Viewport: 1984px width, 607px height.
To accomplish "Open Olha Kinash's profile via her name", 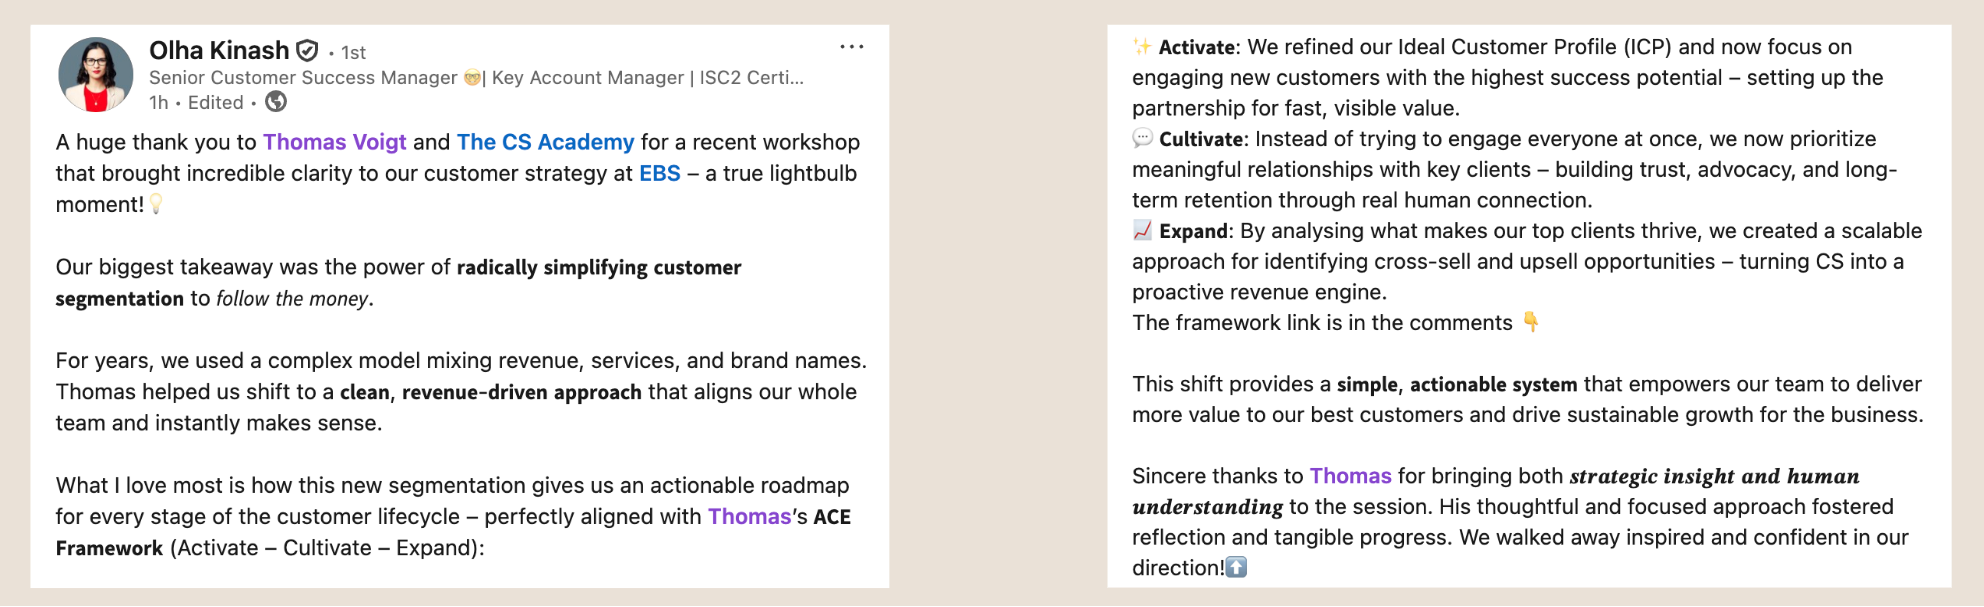I will [x=219, y=50].
